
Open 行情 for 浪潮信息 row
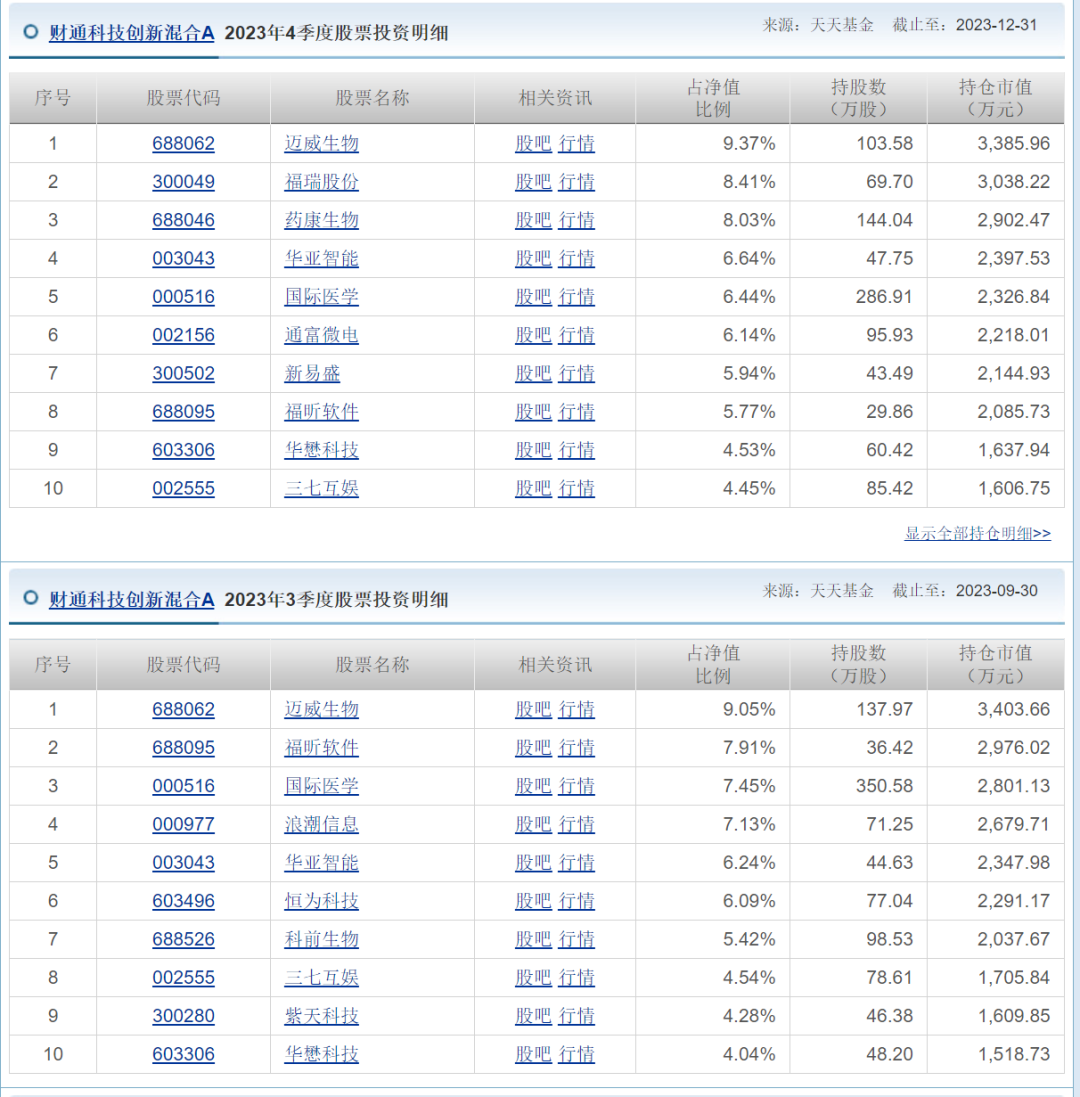pyautogui.click(x=576, y=824)
